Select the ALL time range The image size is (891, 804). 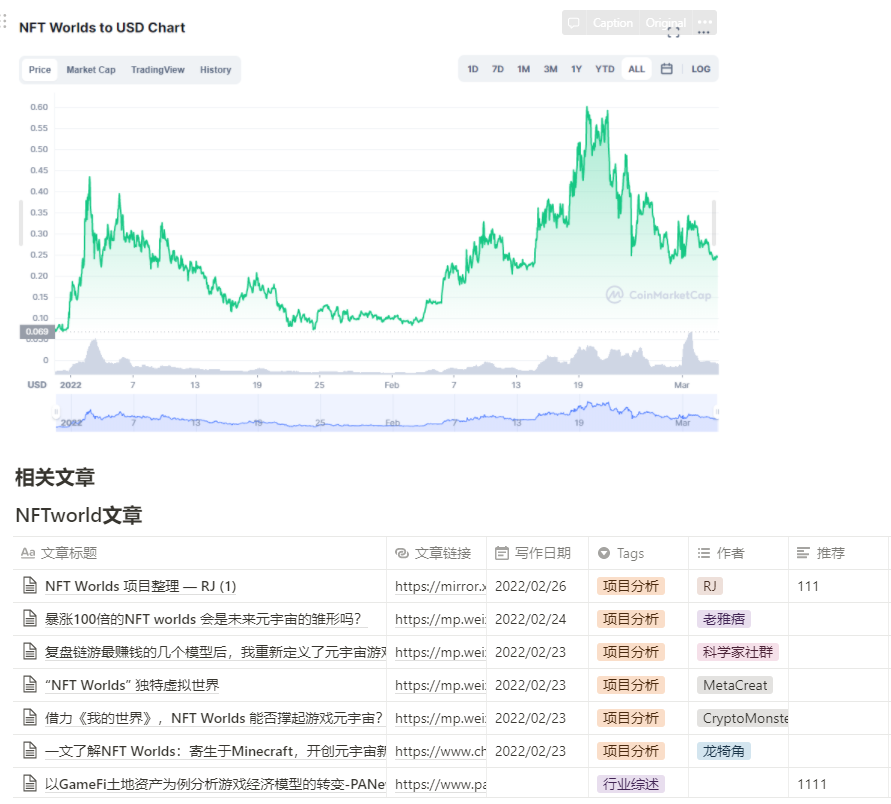click(x=636, y=69)
